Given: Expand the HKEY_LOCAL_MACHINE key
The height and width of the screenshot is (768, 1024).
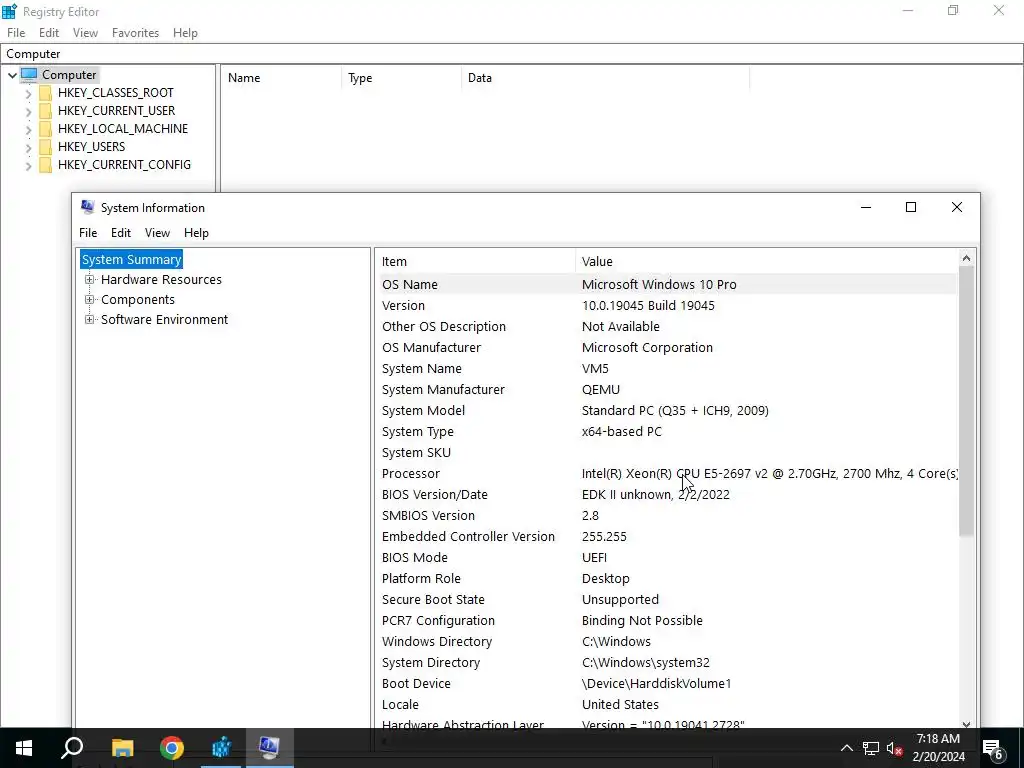Looking at the screenshot, I should (x=28, y=129).
